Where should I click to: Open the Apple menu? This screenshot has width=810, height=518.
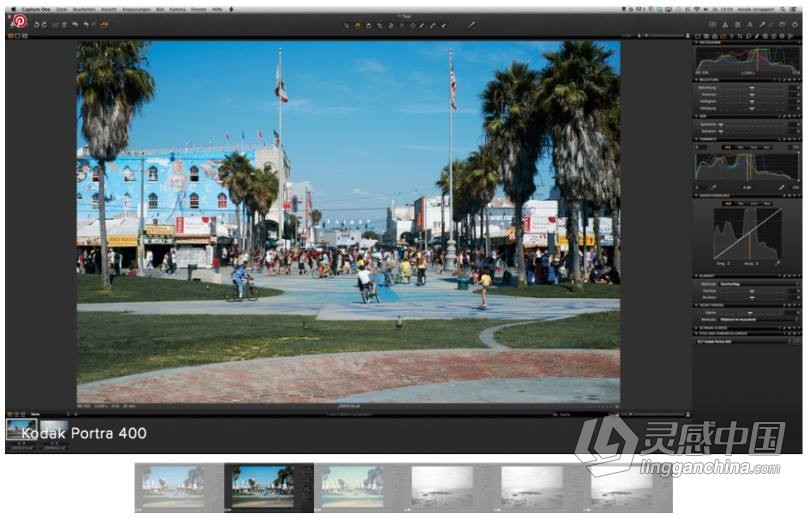click(x=13, y=9)
